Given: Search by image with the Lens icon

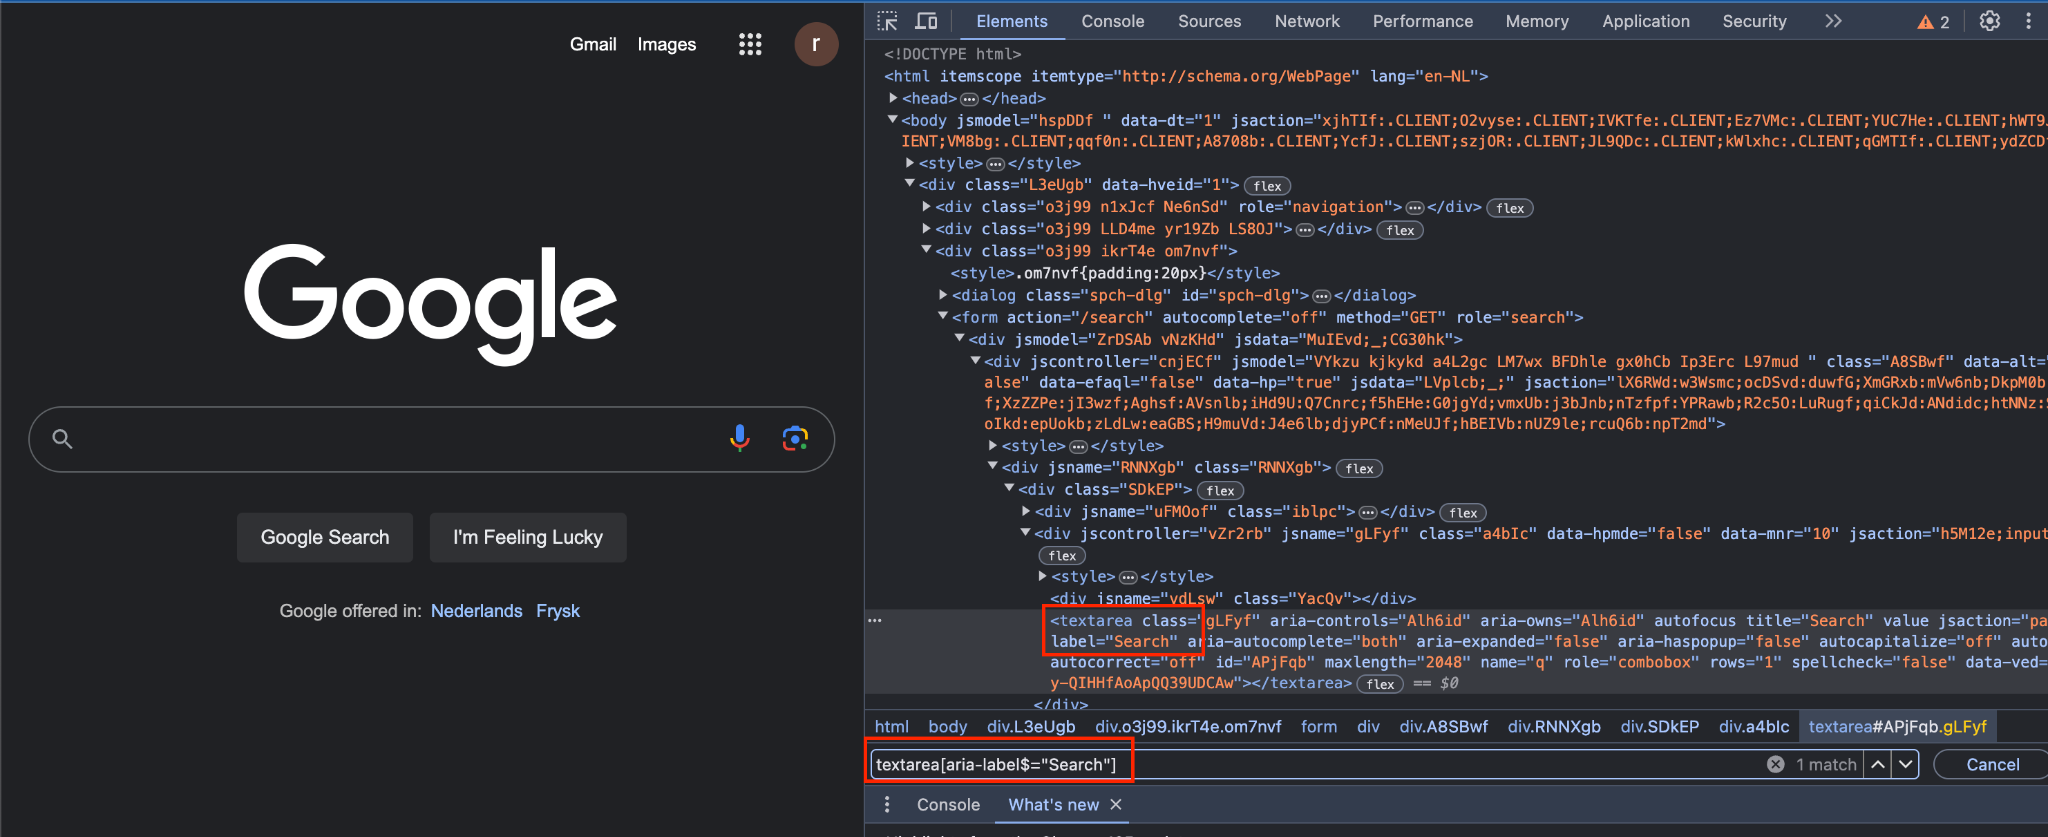Looking at the screenshot, I should (x=795, y=438).
